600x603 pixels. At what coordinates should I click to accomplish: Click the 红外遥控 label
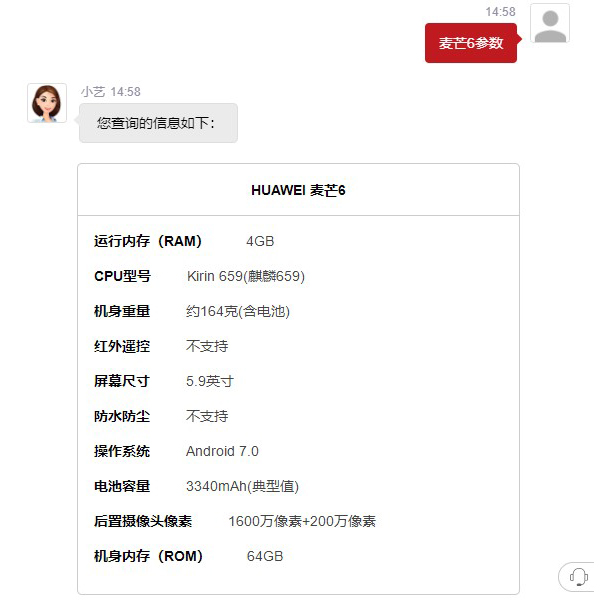click(122, 346)
